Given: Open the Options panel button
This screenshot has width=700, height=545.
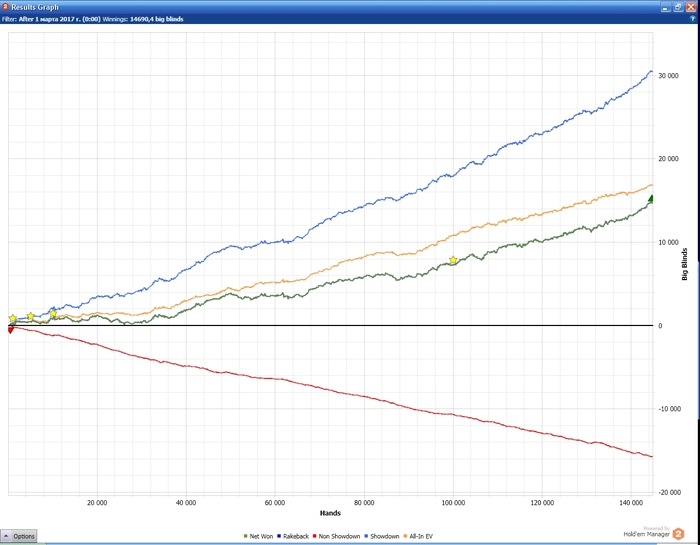Looking at the screenshot, I should tap(19, 536).
